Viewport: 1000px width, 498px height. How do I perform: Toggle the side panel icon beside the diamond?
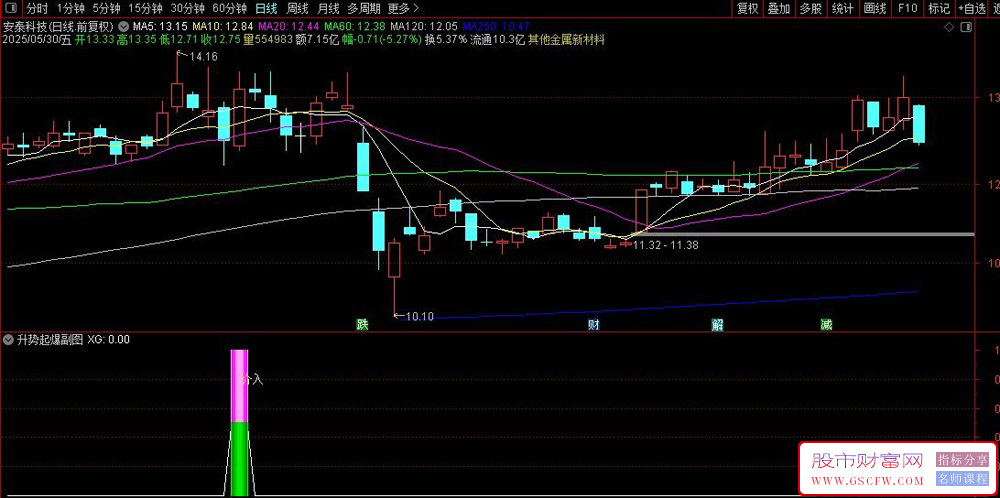click(966, 27)
